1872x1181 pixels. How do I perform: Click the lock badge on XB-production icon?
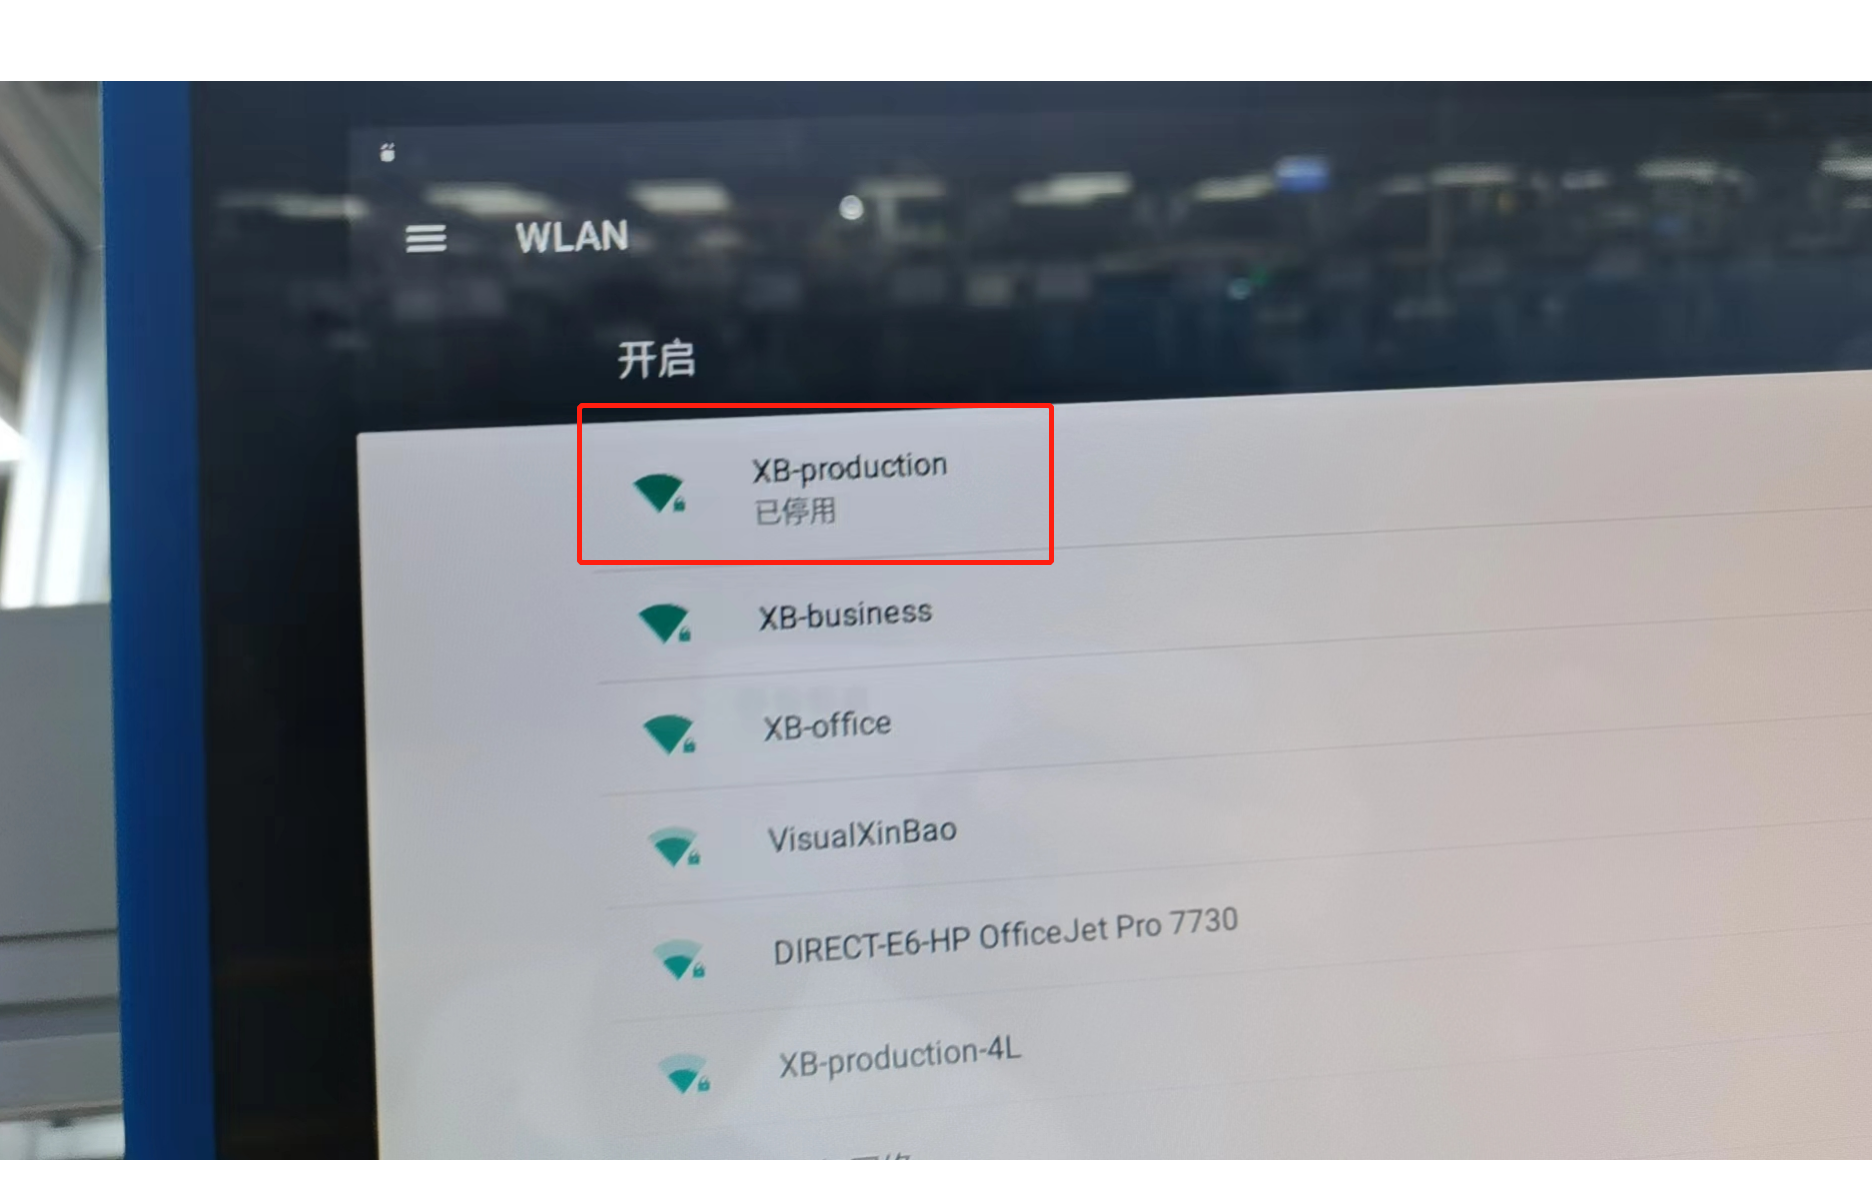coord(679,504)
